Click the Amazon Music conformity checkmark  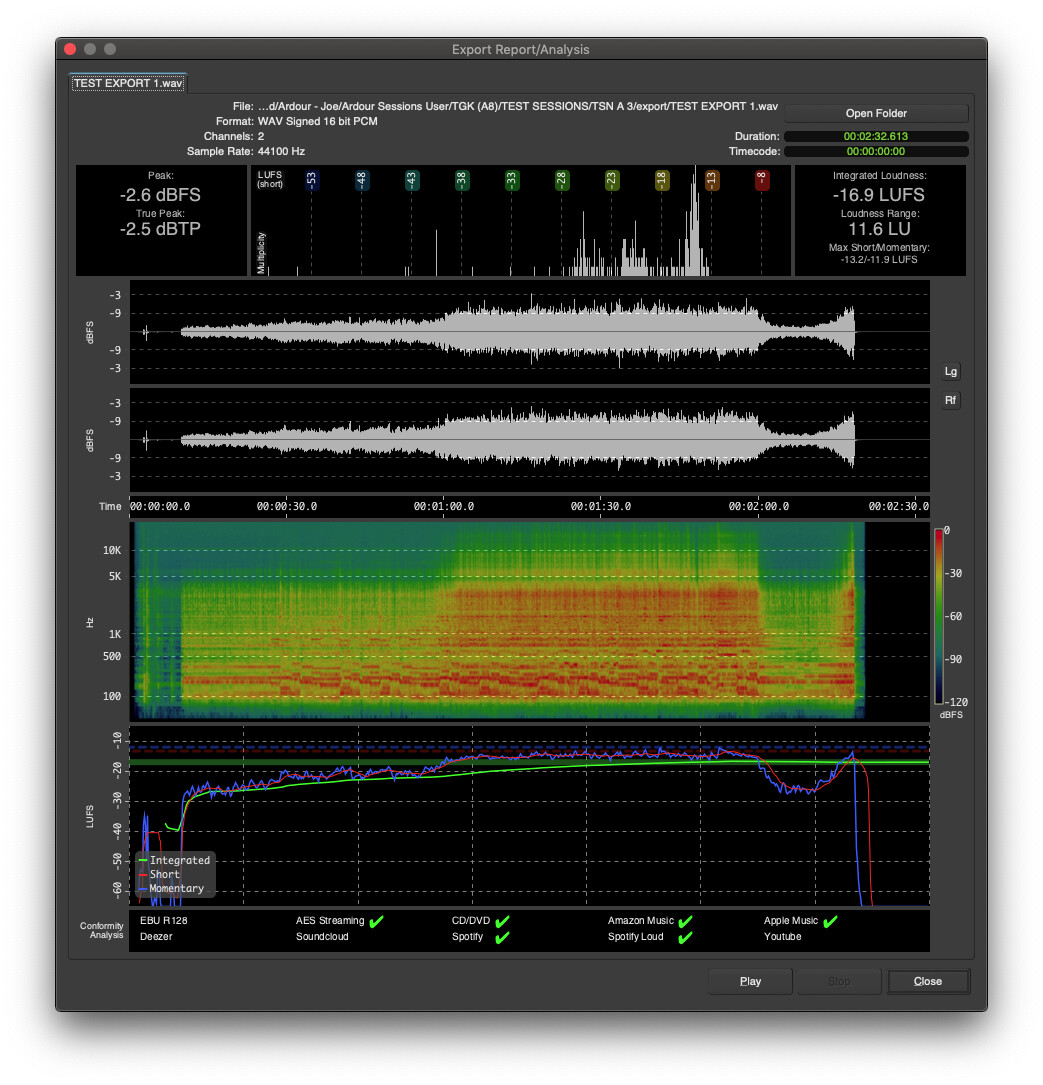[x=685, y=921]
